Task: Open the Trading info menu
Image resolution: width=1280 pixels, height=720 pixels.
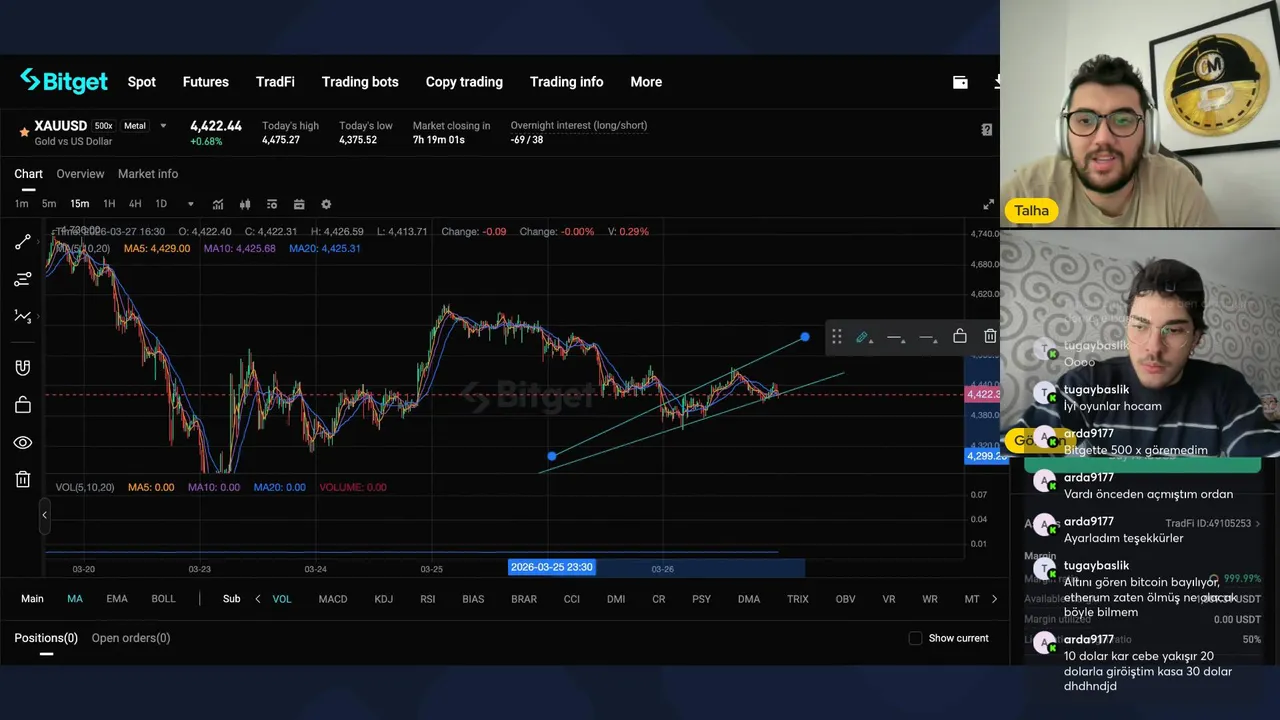Action: tap(567, 82)
